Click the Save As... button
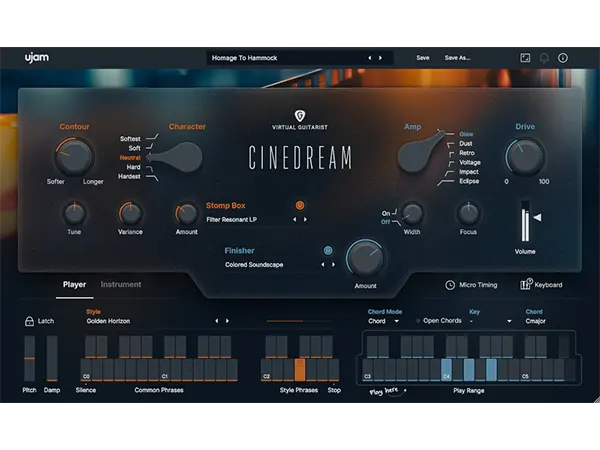600x450 pixels. (x=457, y=58)
